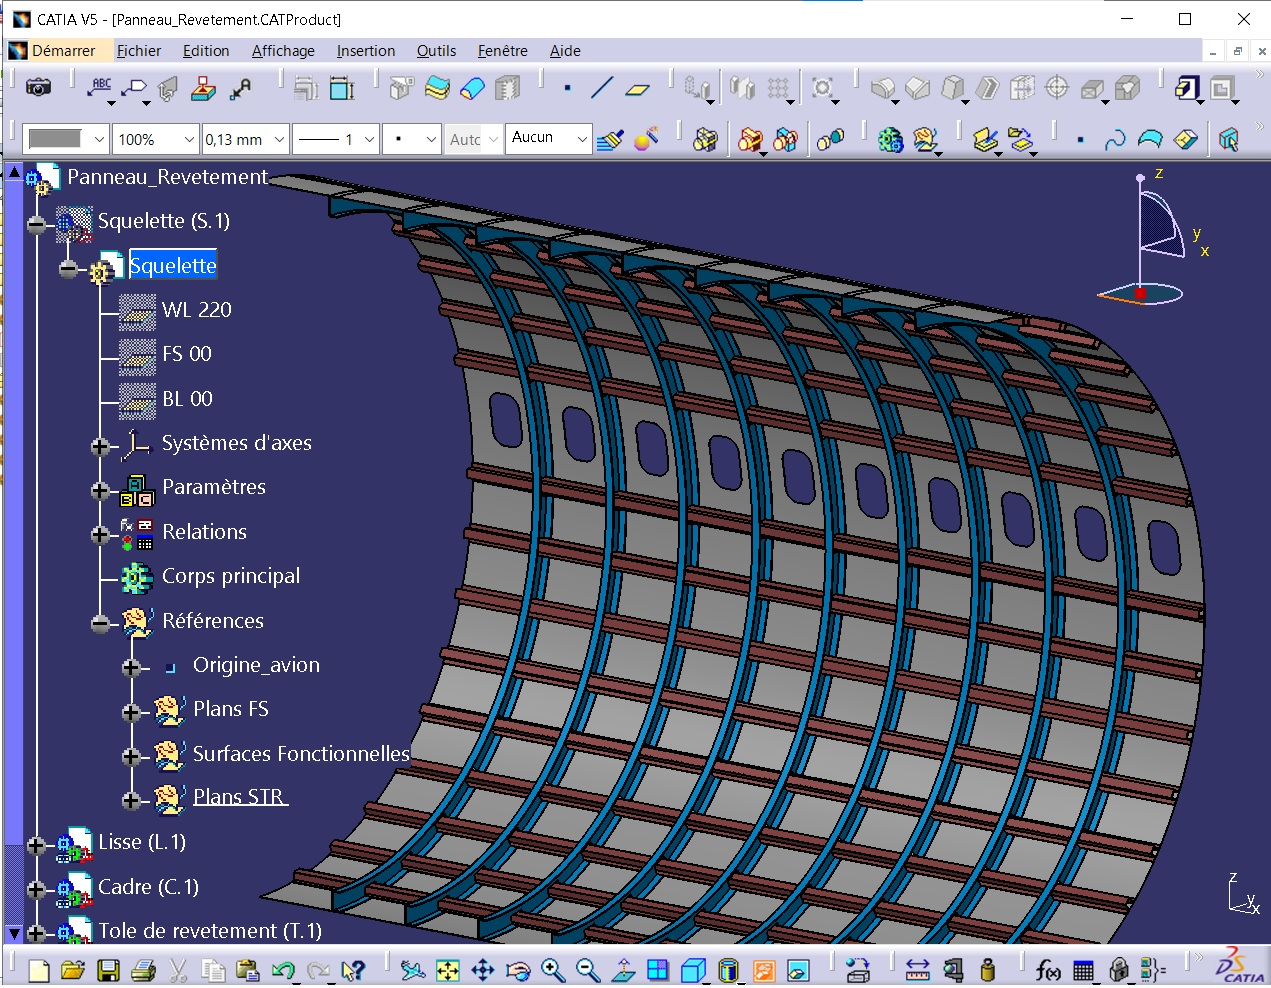Click the stamp annotation icon

[x=203, y=89]
